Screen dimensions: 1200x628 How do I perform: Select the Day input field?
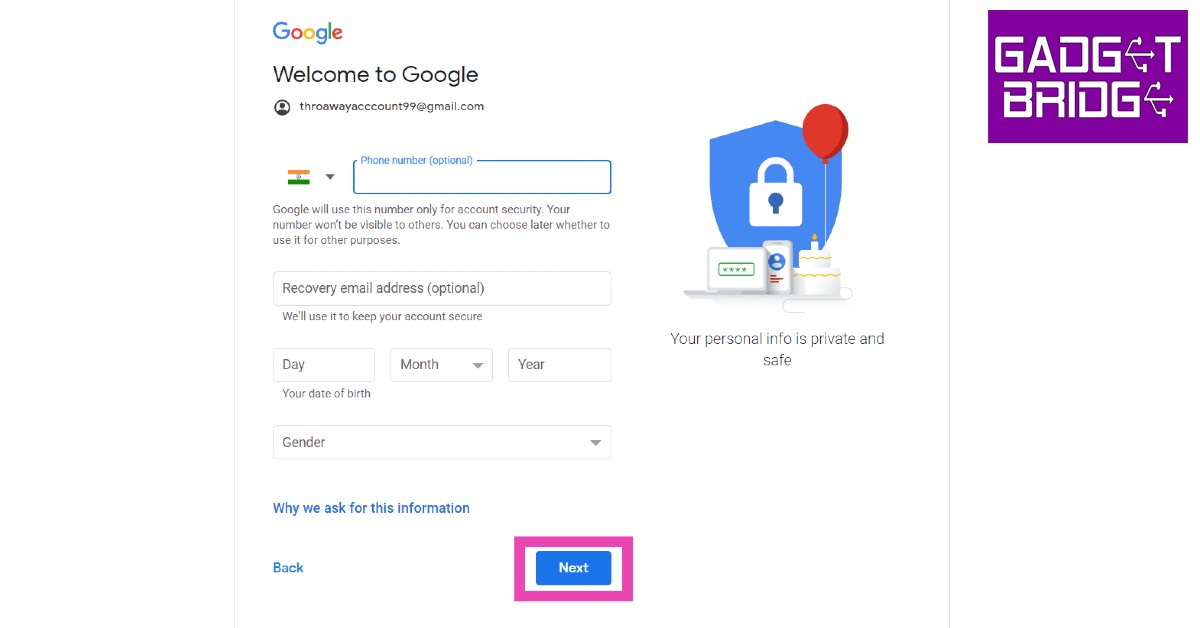pos(323,365)
